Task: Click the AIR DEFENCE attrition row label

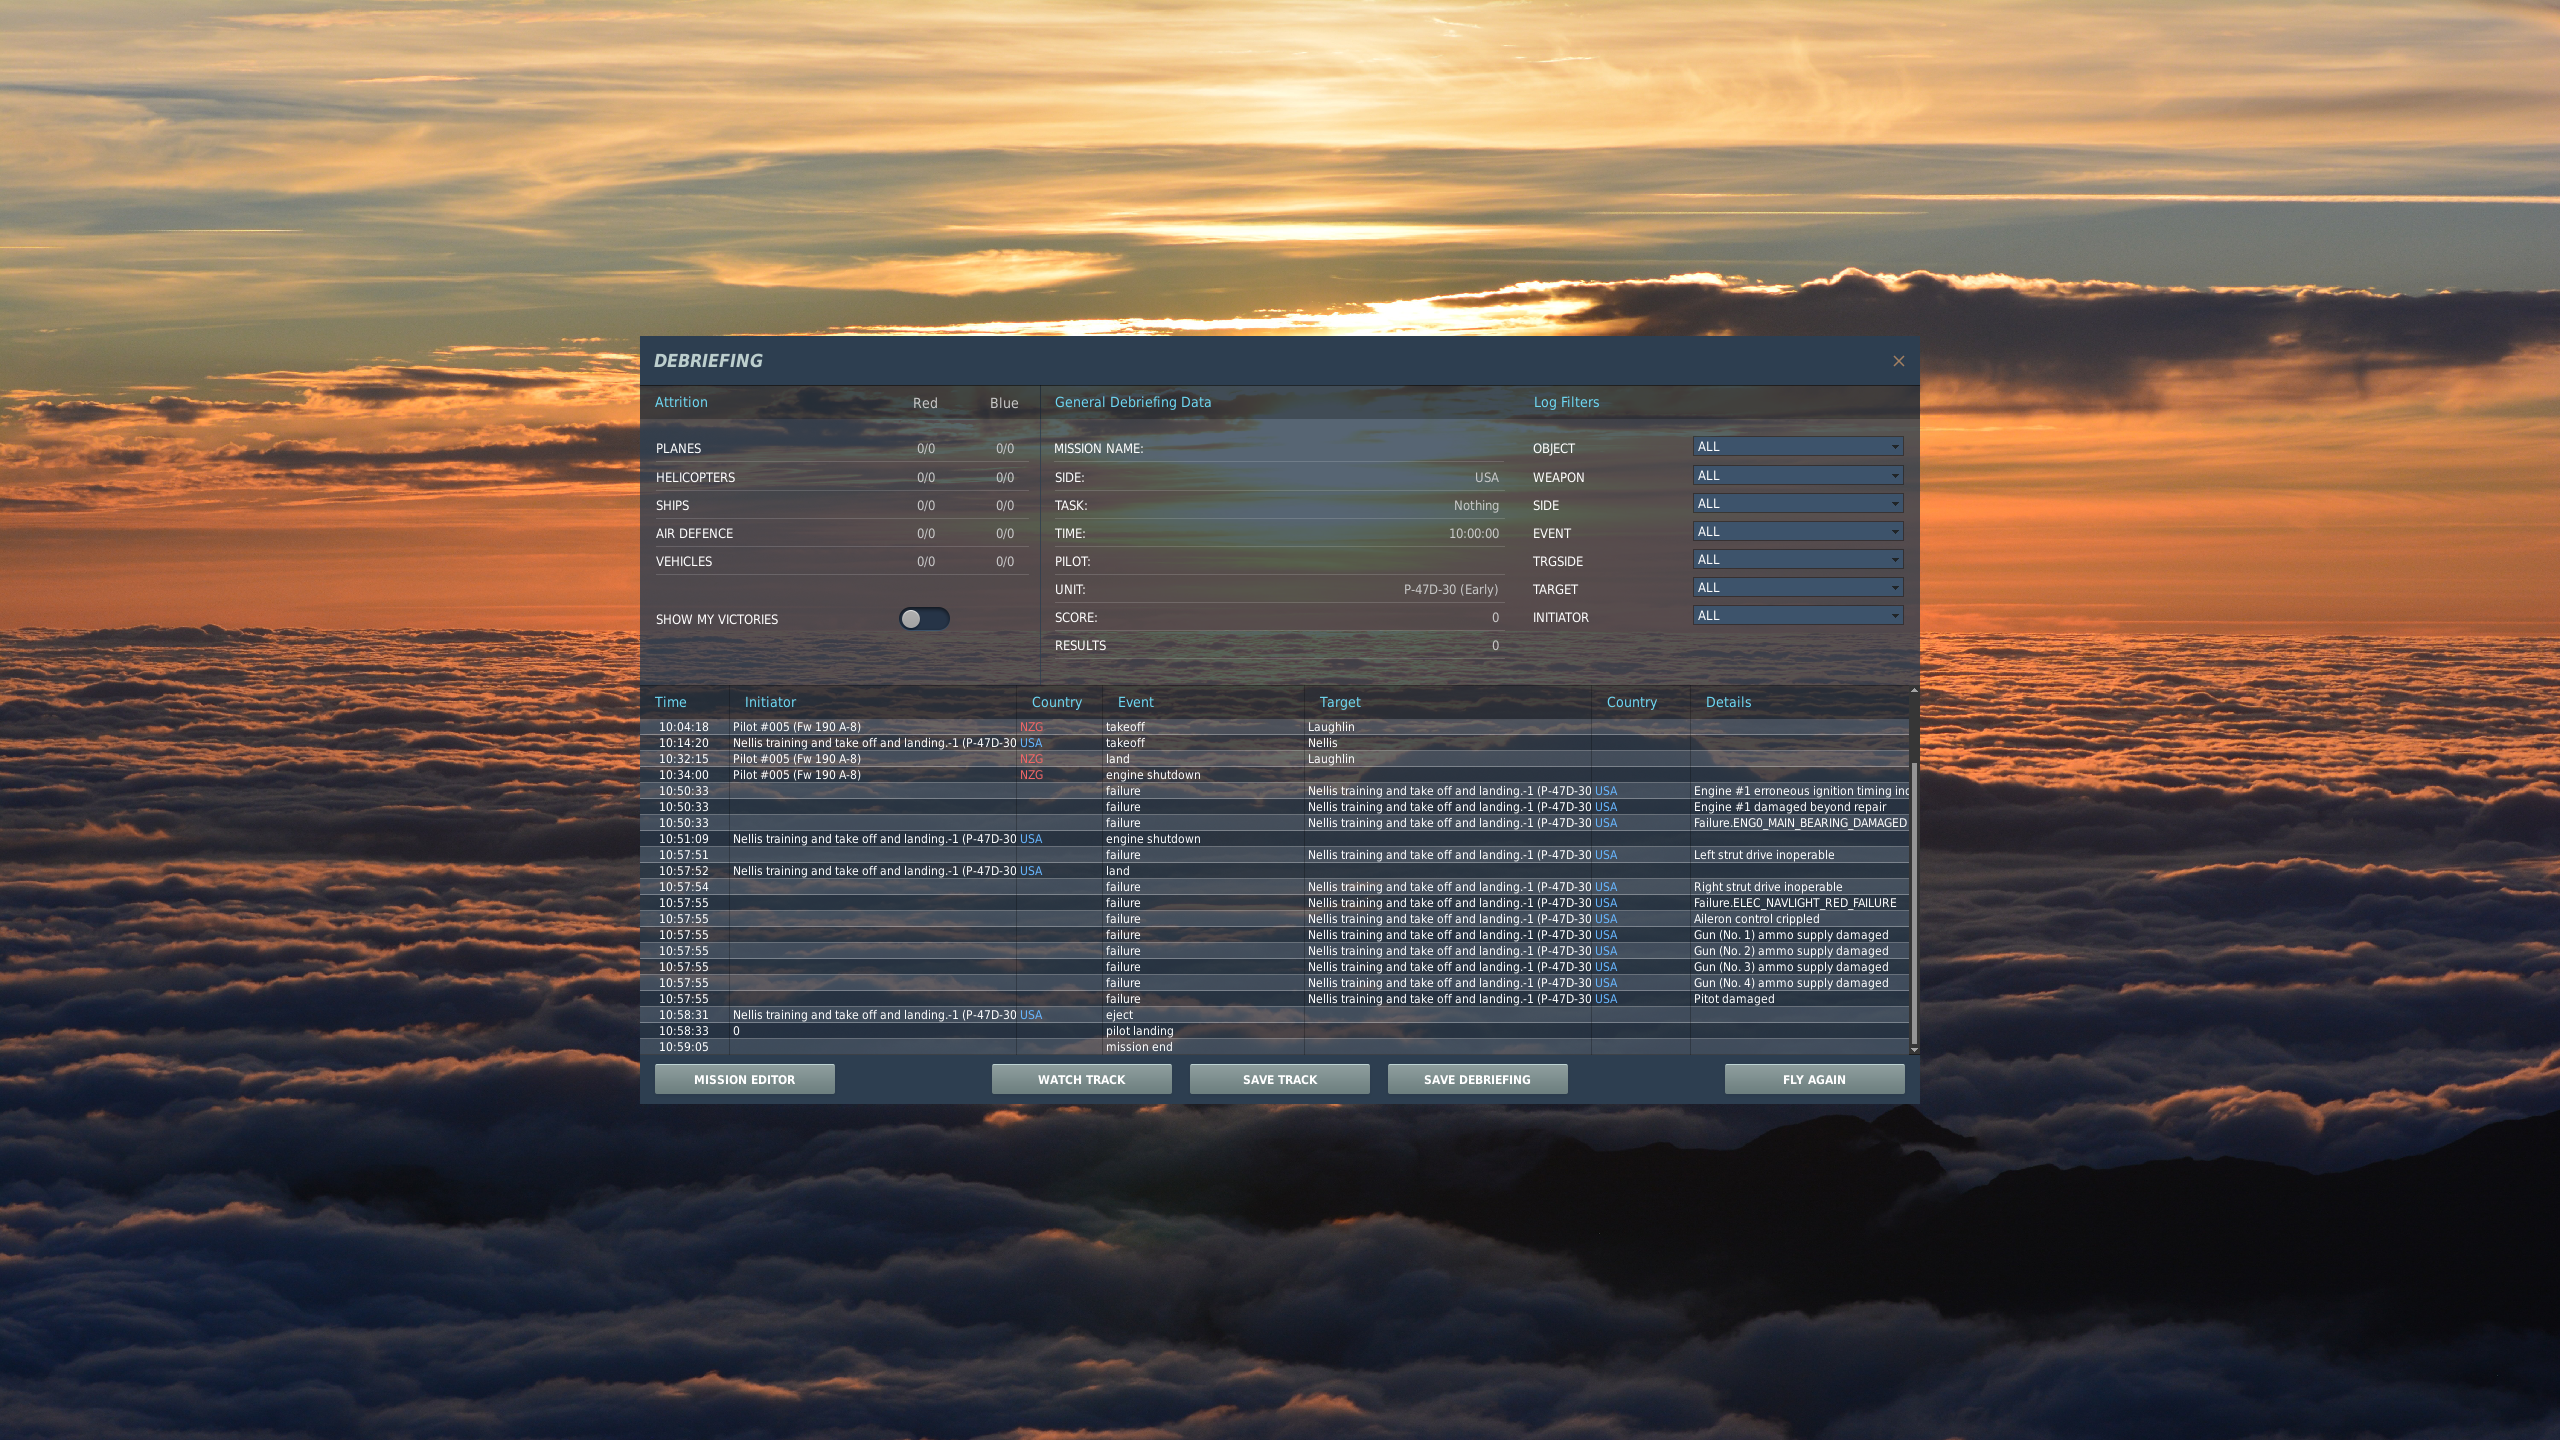Action: click(x=694, y=534)
